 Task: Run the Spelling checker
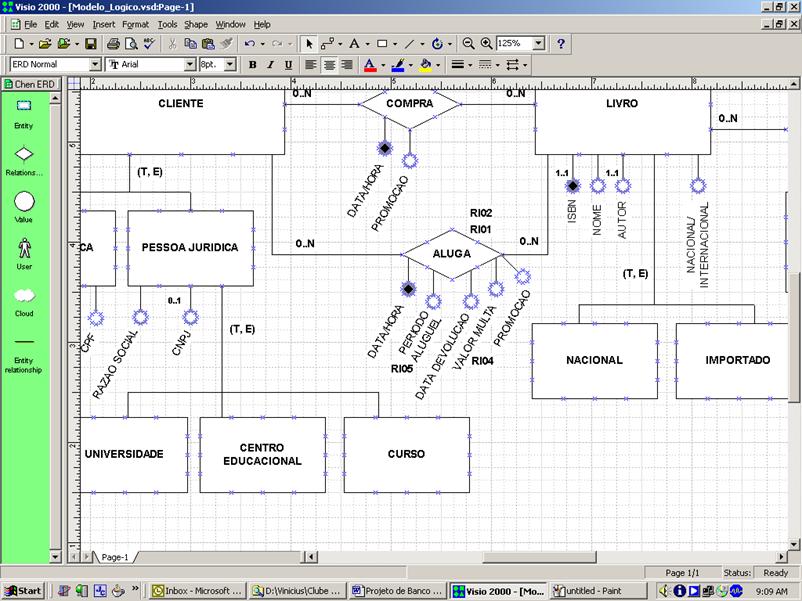click(147, 44)
